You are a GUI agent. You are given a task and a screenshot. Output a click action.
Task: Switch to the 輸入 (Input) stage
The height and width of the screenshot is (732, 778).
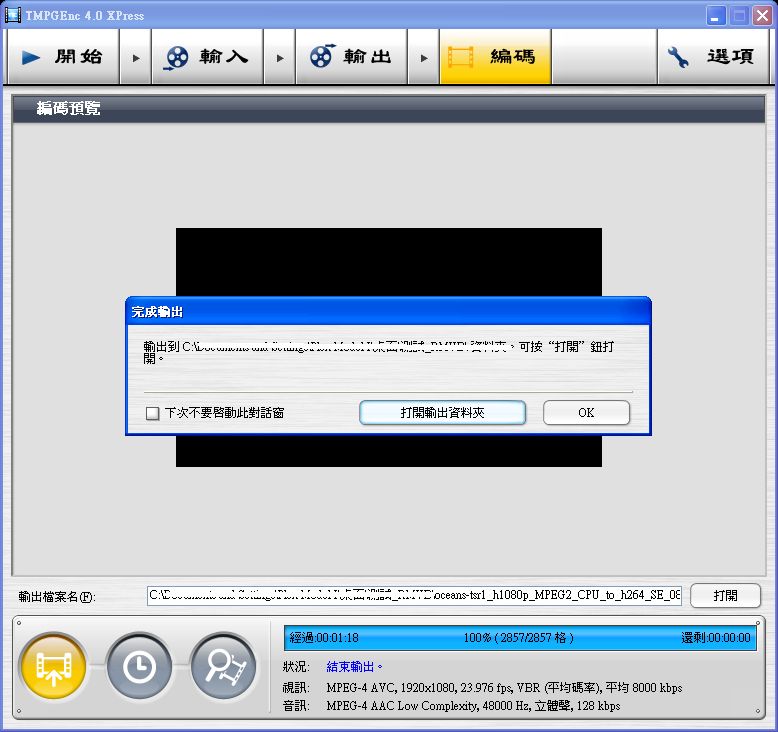tap(207, 57)
